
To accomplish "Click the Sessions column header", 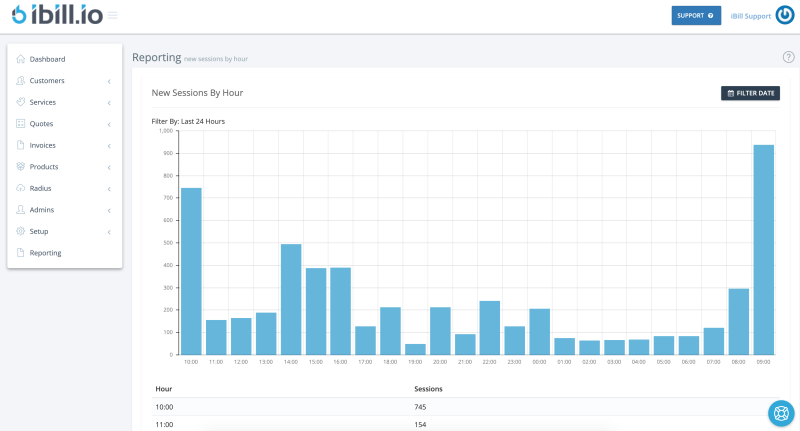I will tap(428, 389).
